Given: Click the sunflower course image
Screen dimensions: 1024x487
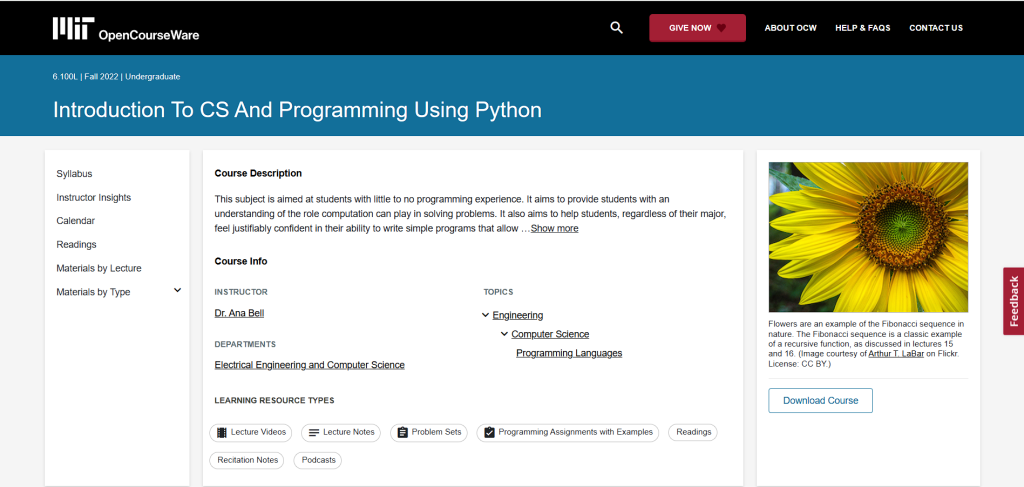Looking at the screenshot, I should (868, 237).
